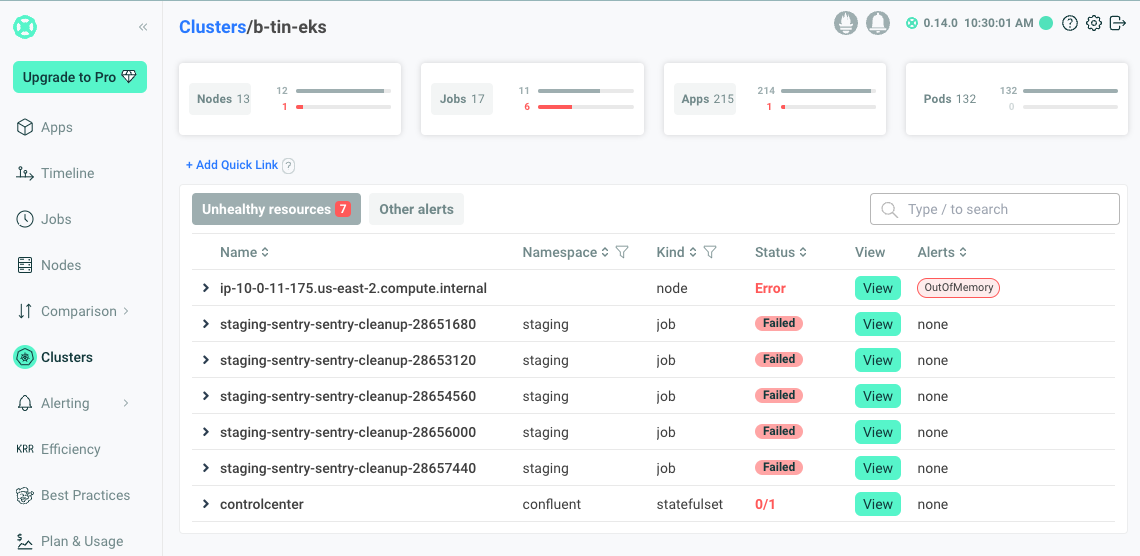The height and width of the screenshot is (556, 1140).
Task: Select Unhealthy resources tab
Action: point(276,209)
